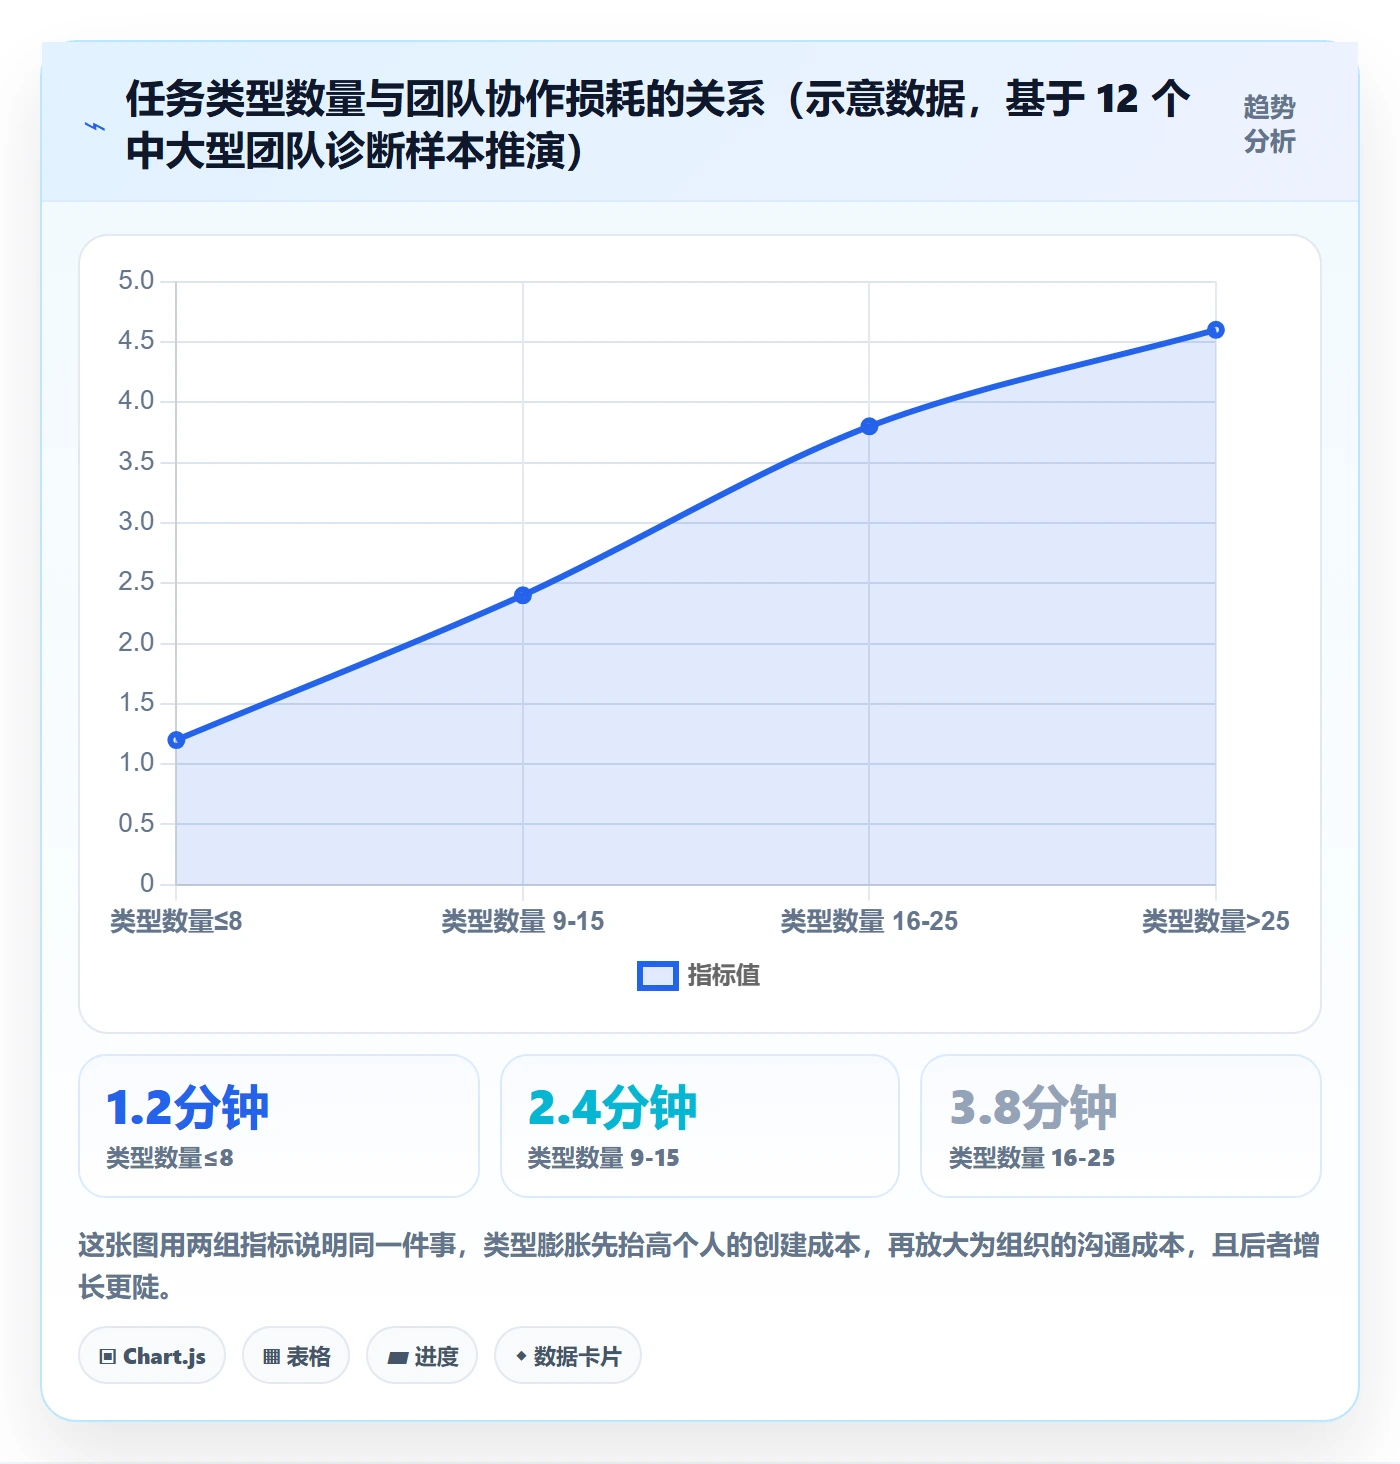
Task: Click the x-axis label 类型数量 9-15
Action: [x=523, y=921]
